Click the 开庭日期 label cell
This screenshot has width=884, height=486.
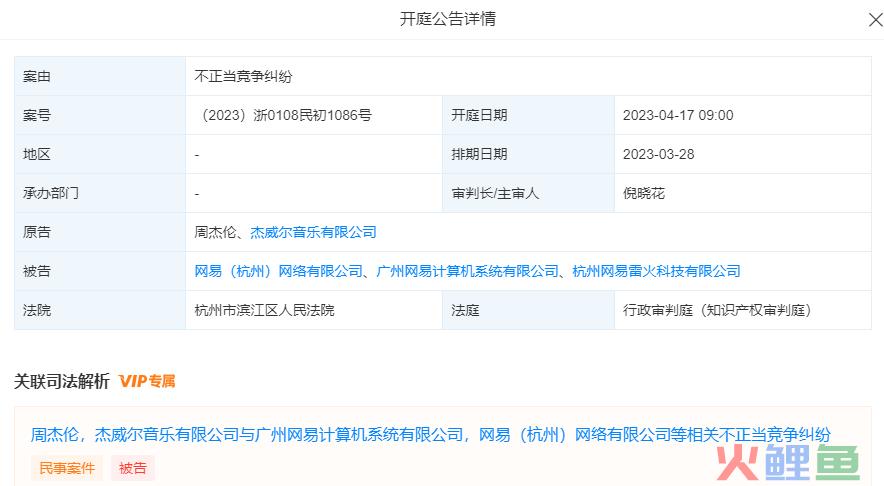(528, 115)
